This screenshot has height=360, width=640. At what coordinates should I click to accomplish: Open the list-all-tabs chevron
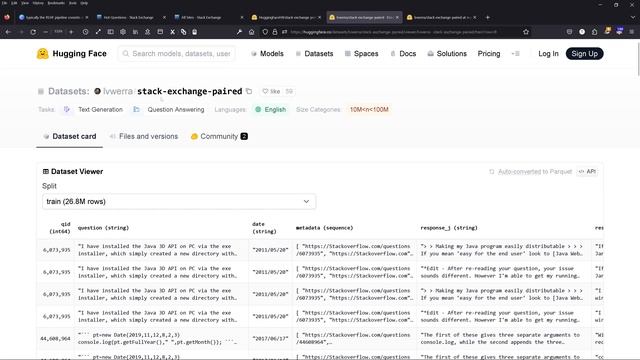(x=633, y=18)
